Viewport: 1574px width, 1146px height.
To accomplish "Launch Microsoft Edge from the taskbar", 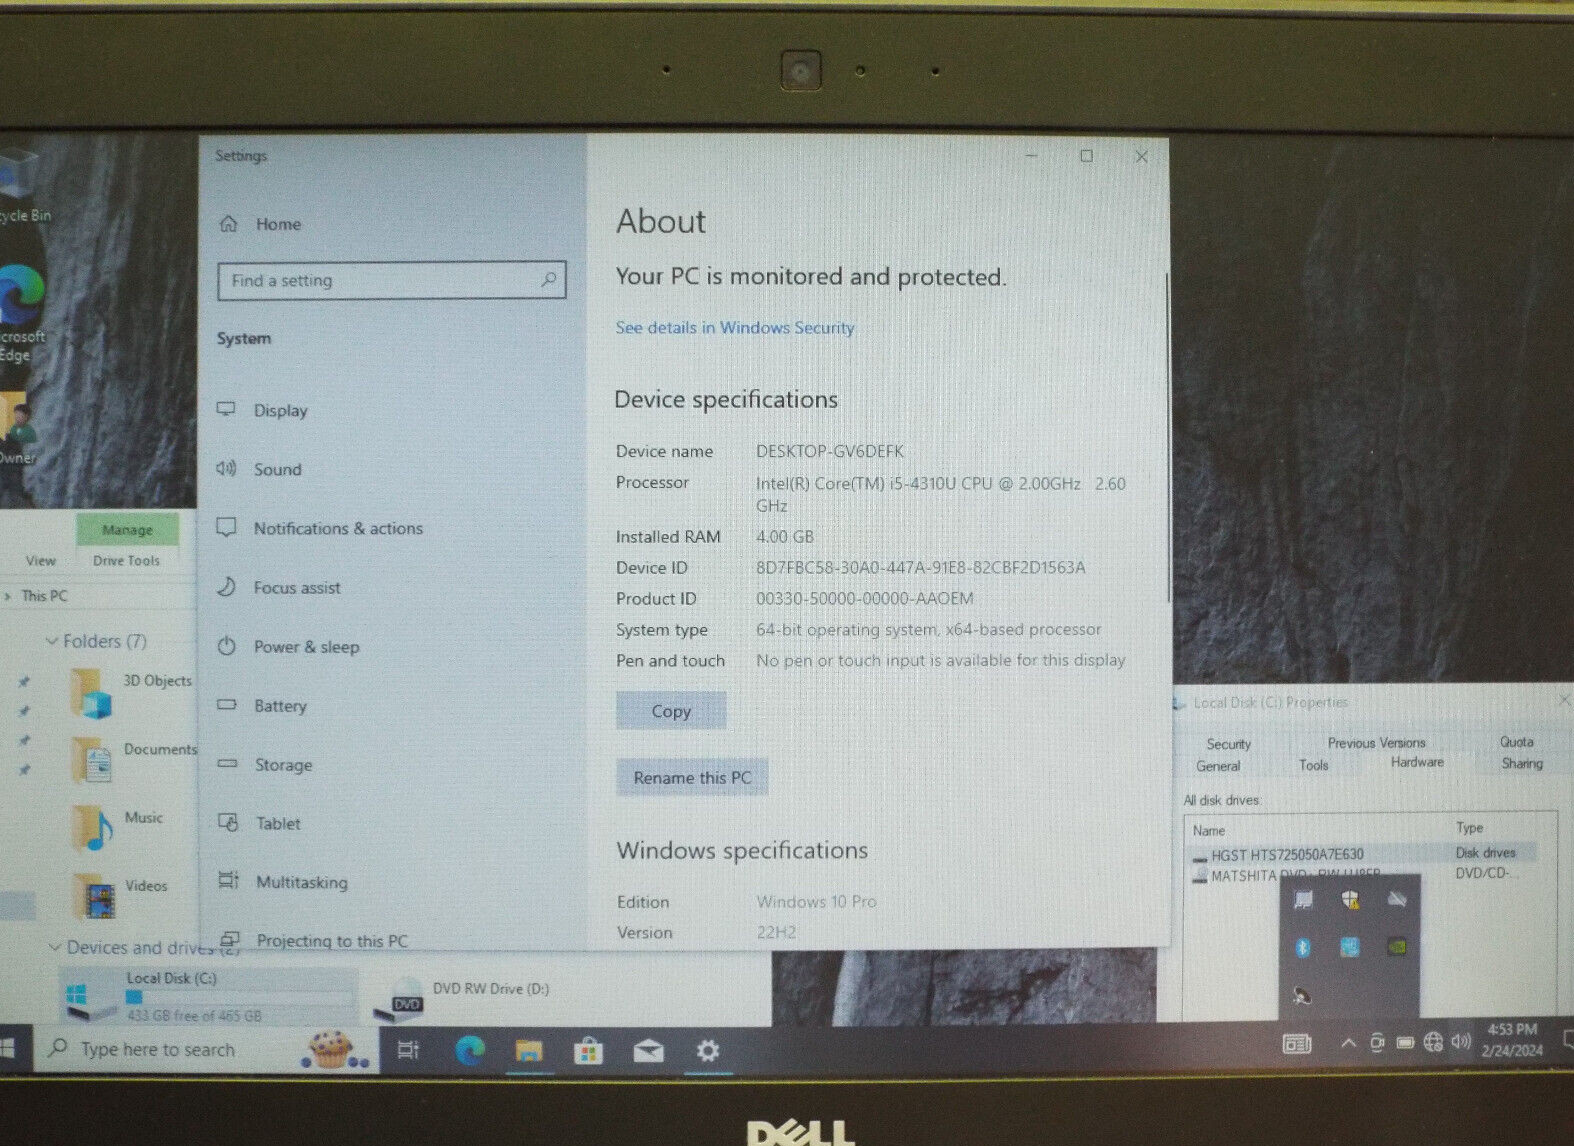I will tap(469, 1050).
